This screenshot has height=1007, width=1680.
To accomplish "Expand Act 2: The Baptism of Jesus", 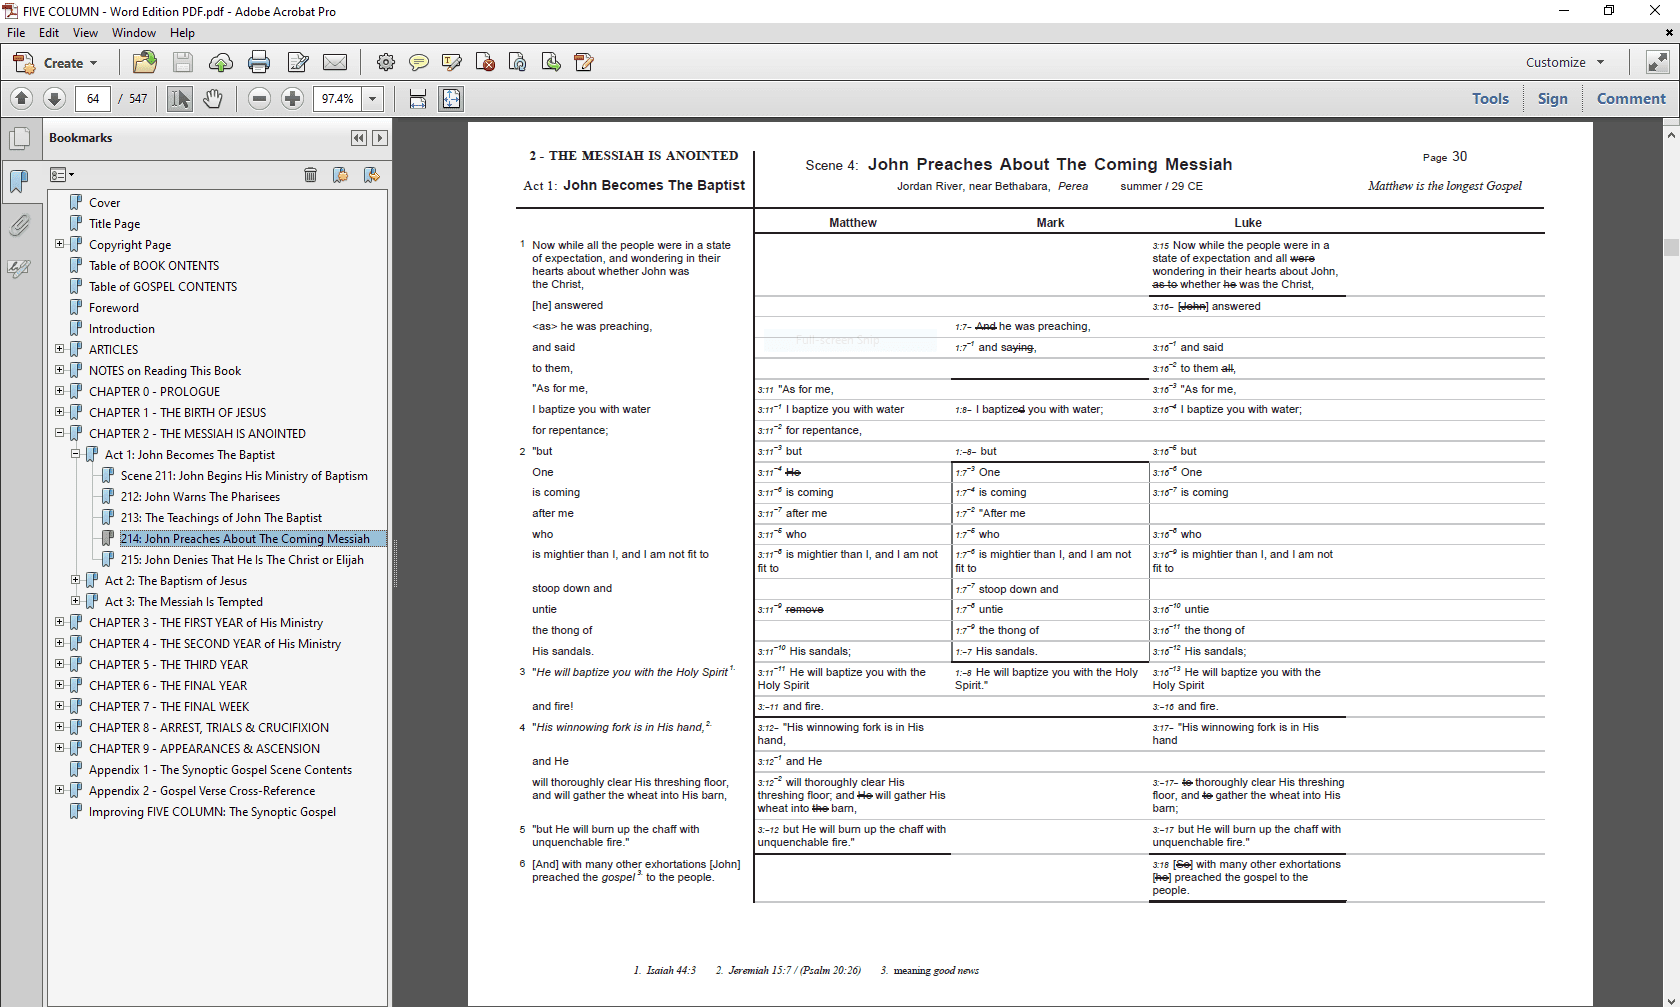I will pyautogui.click(x=75, y=580).
